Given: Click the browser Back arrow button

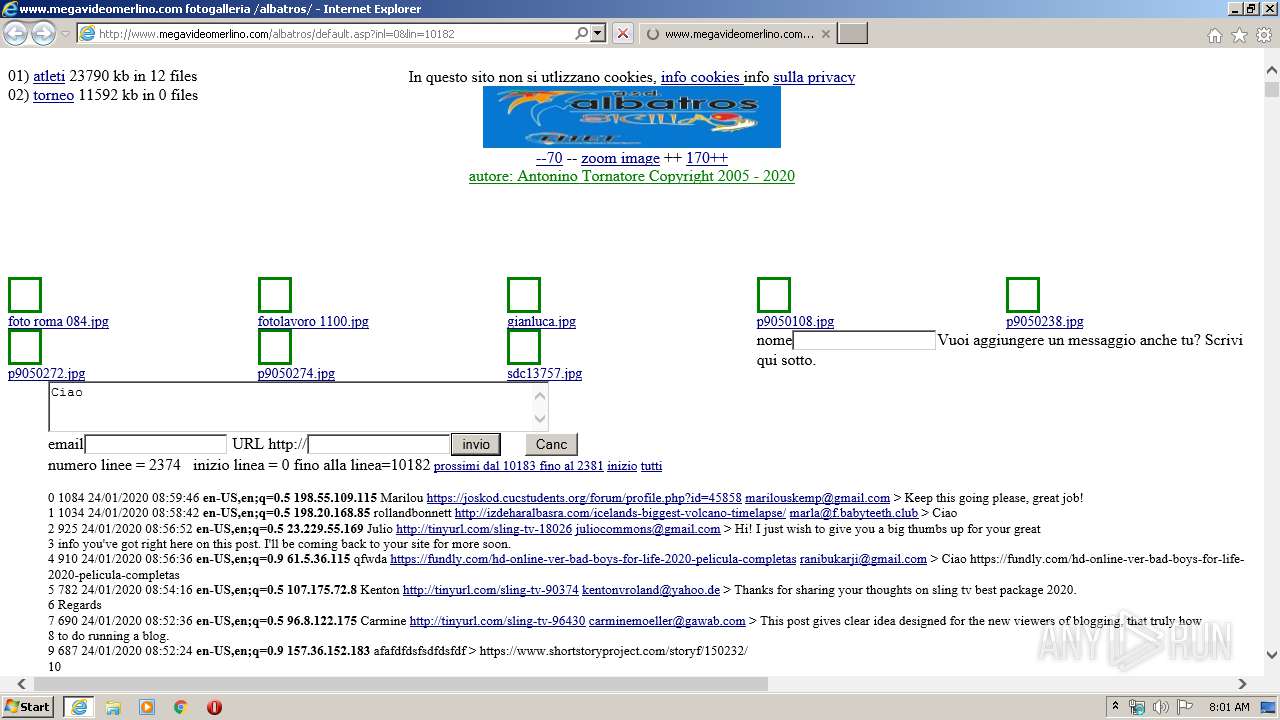Looking at the screenshot, I should point(16,33).
